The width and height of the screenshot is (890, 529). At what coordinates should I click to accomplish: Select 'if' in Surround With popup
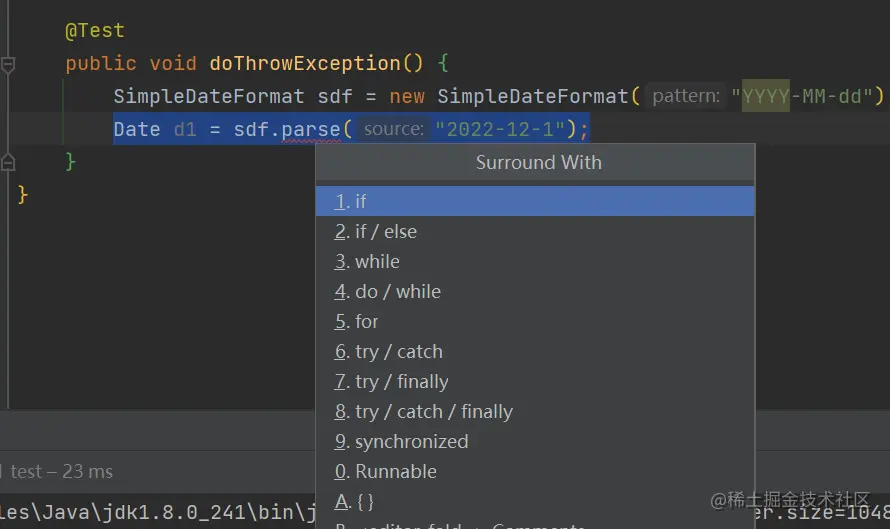pos(535,201)
